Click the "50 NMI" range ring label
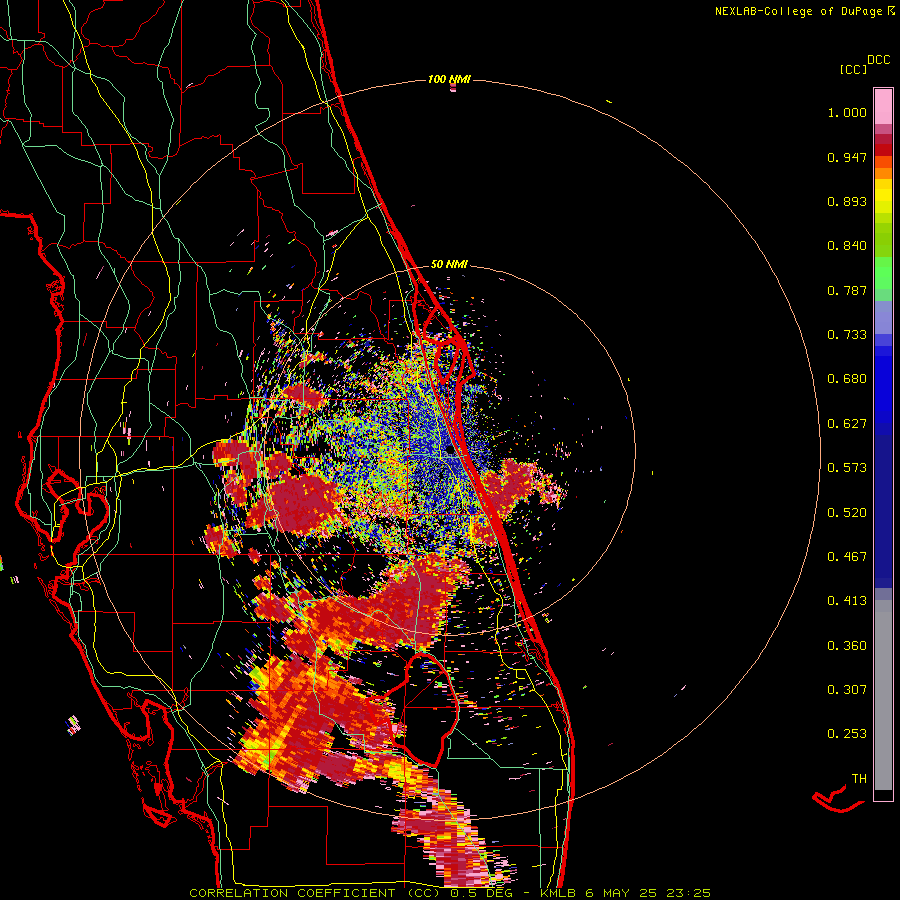 (x=449, y=264)
